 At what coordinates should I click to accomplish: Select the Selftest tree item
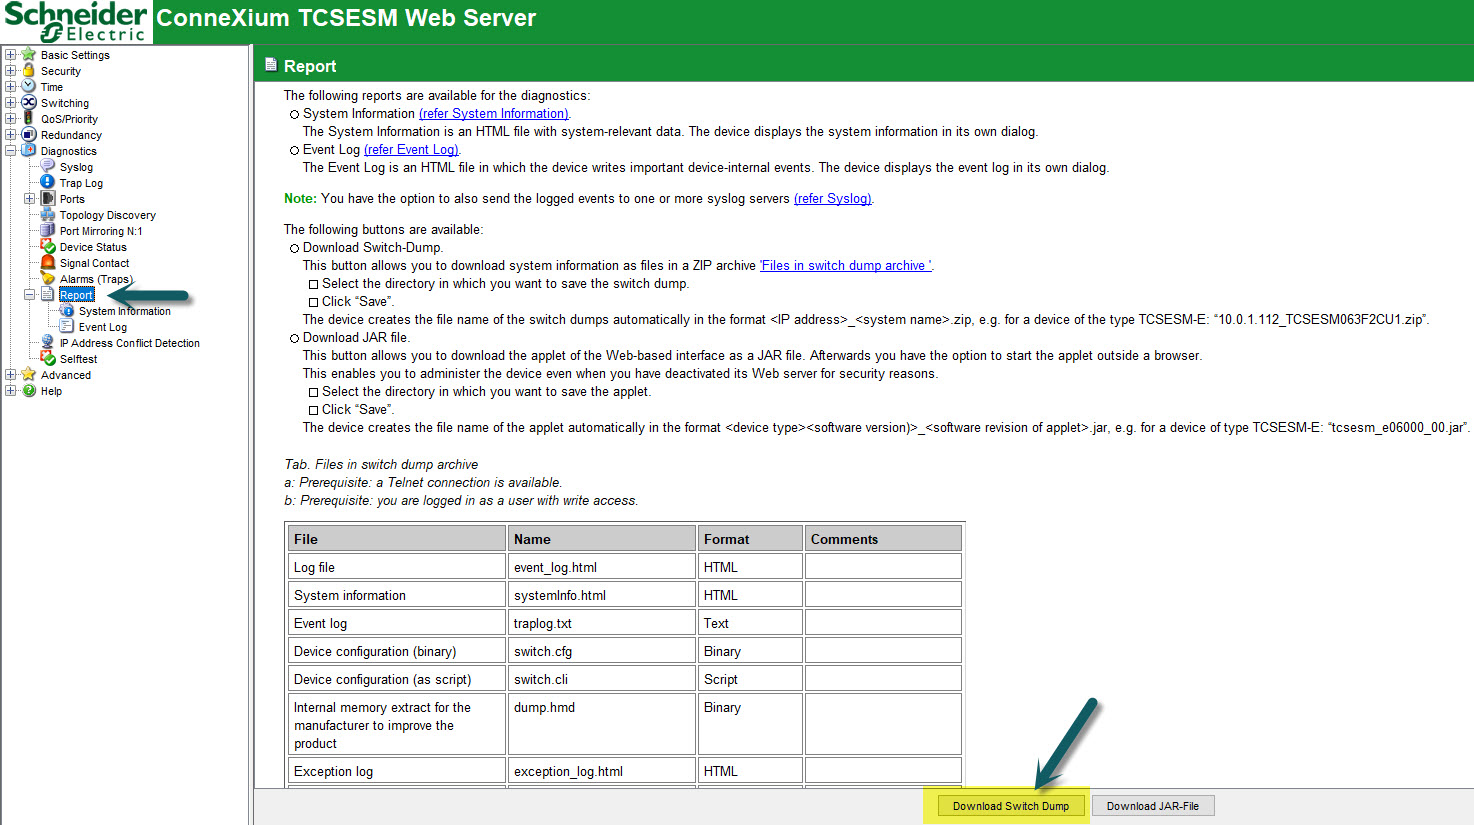78,359
